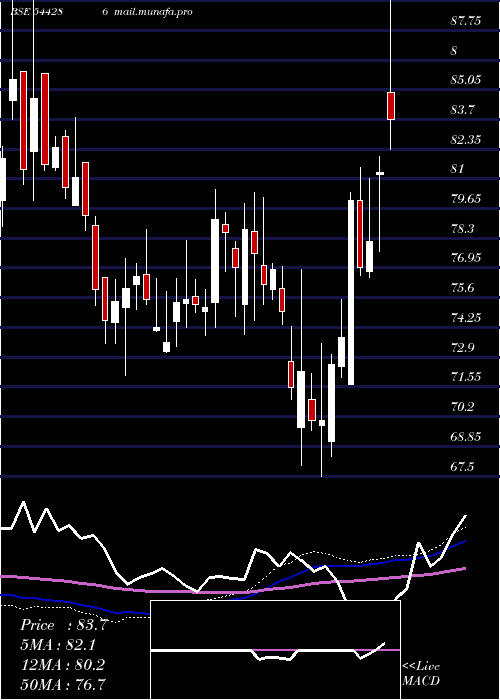Click the 74.25 price axis label

(466, 317)
